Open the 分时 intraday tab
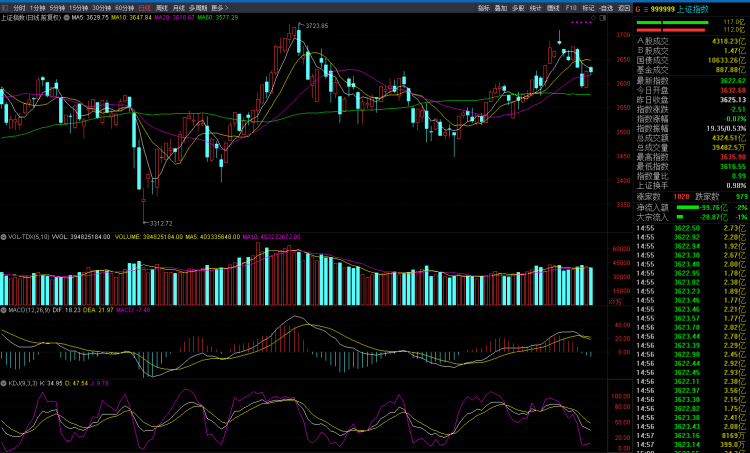750x453 pixels. tap(19, 7)
